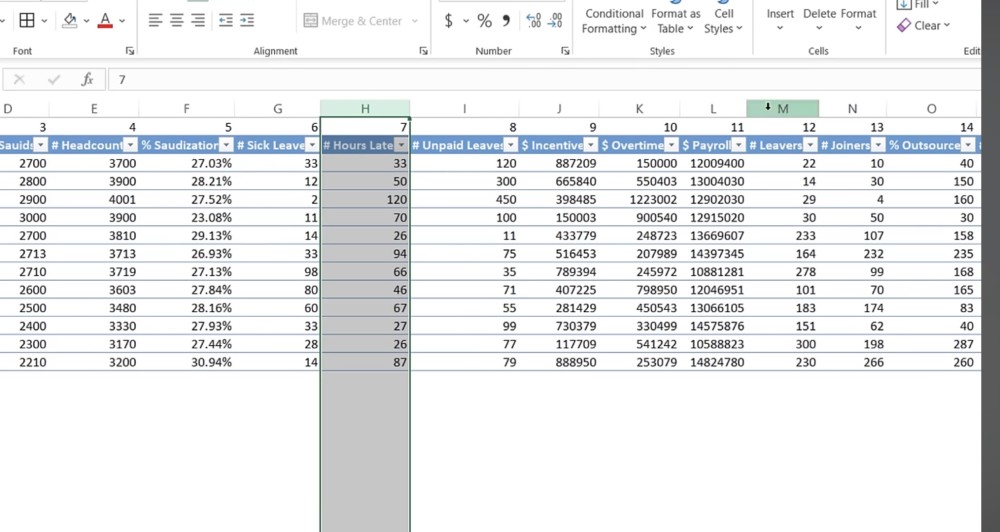Open Sauids column filter dropdown
Viewport: 1000px width, 532px height.
coord(41,145)
